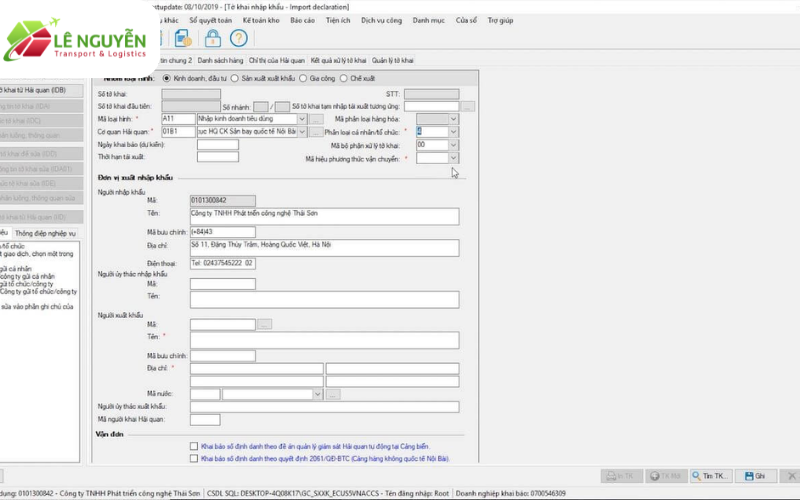800x500 pixels.
Task: Click the khai từ Hải quan (IDB) button
Action: coord(41,90)
